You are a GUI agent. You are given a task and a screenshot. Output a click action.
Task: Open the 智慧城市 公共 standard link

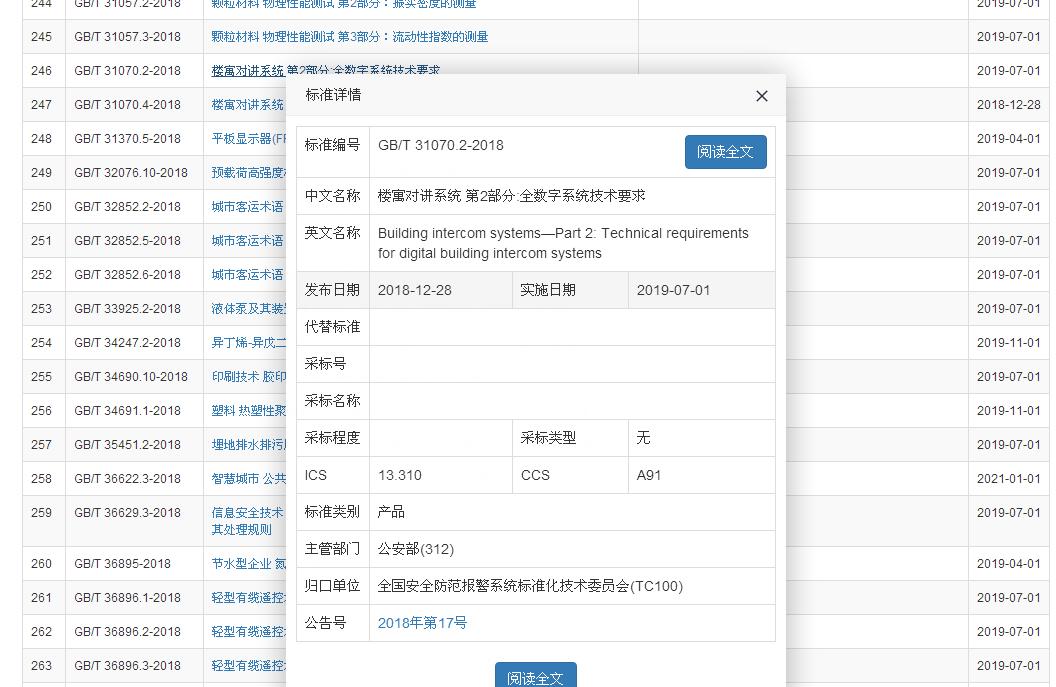click(x=248, y=479)
